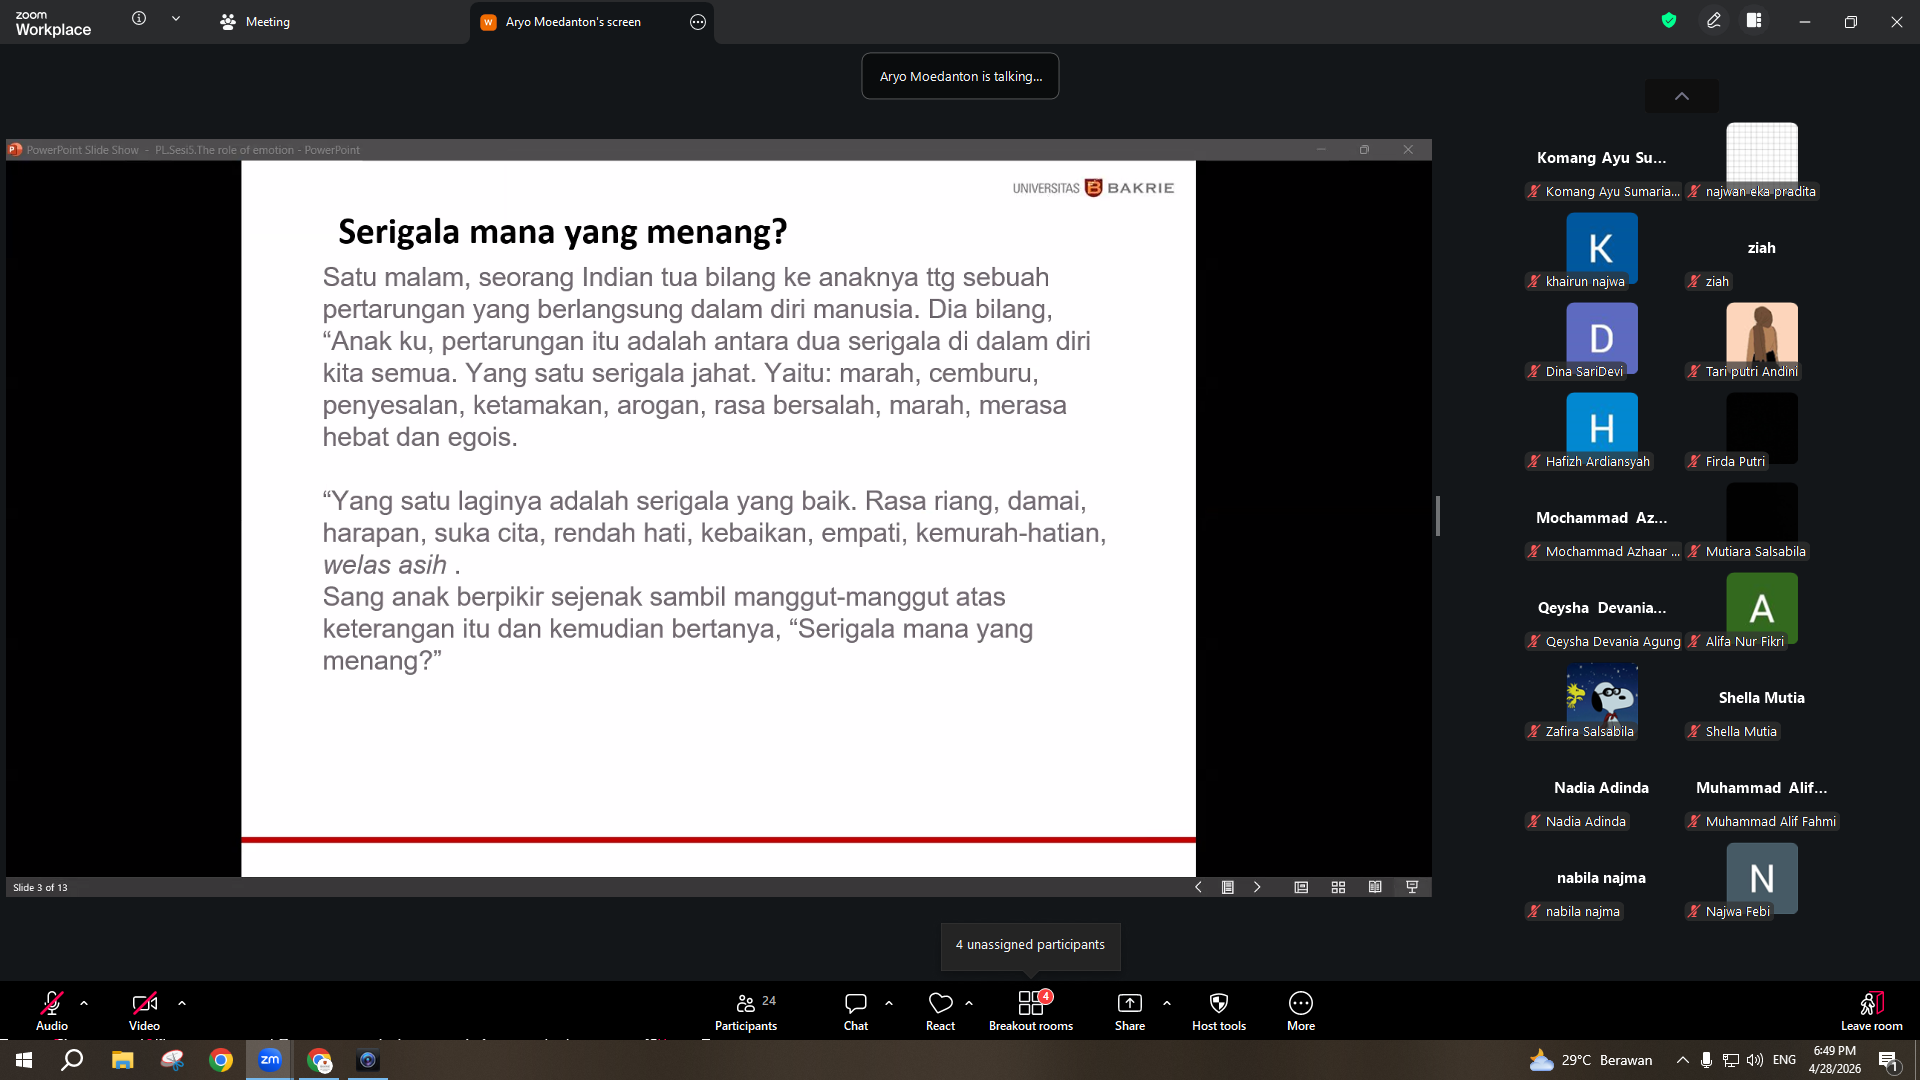Open the Participants panel
This screenshot has height=1080, width=1920.
746,1011
